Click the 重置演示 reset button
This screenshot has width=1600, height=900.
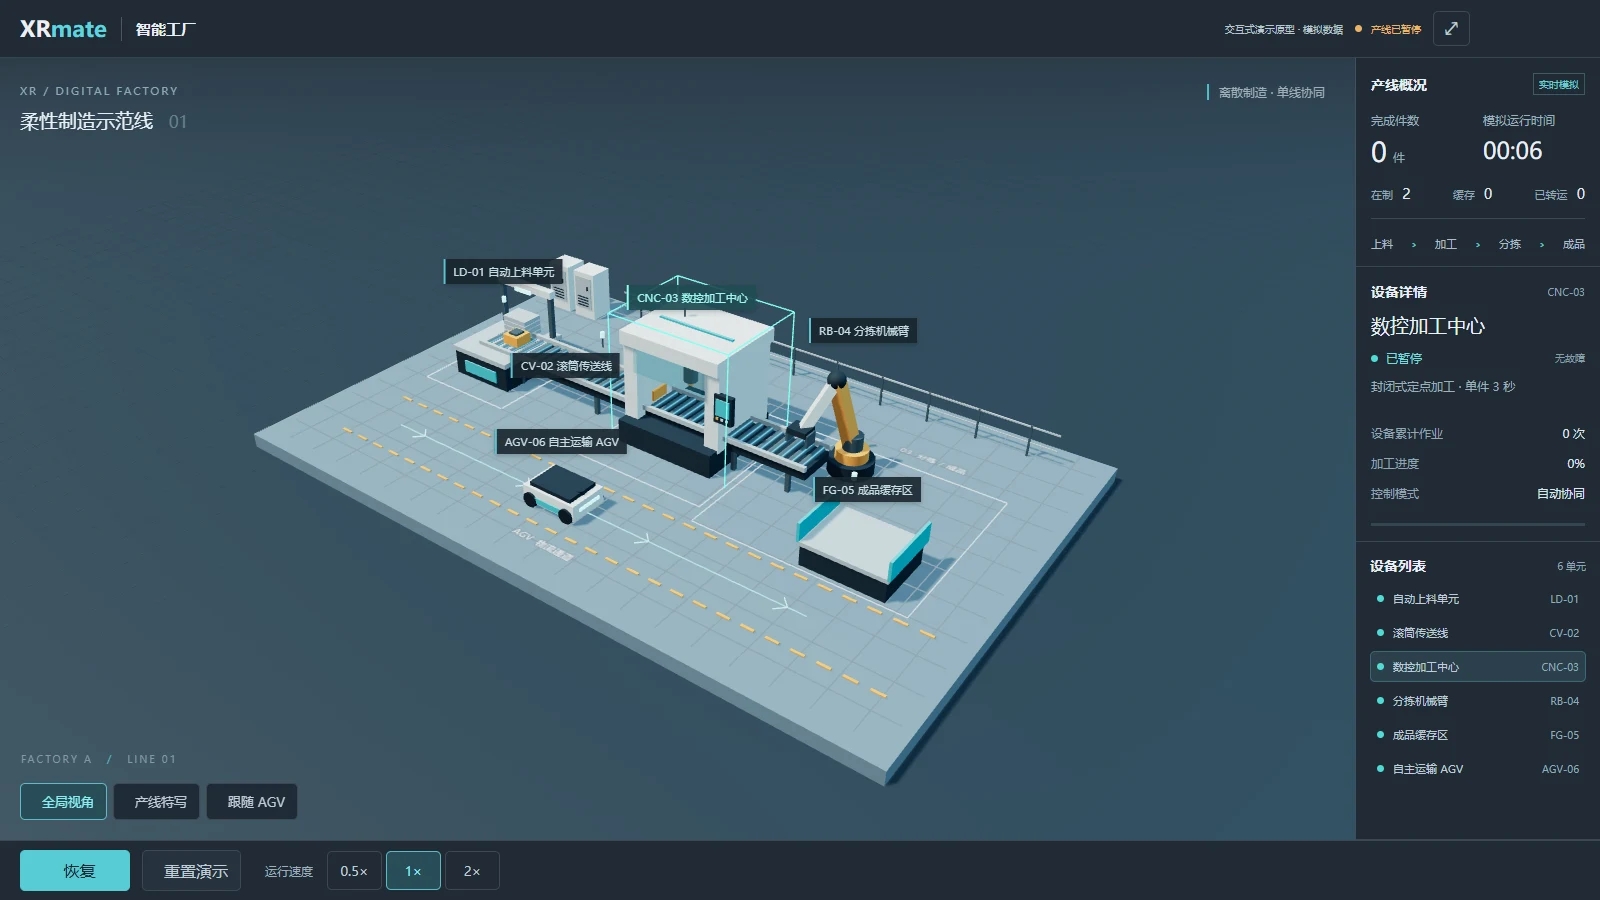tap(191, 871)
